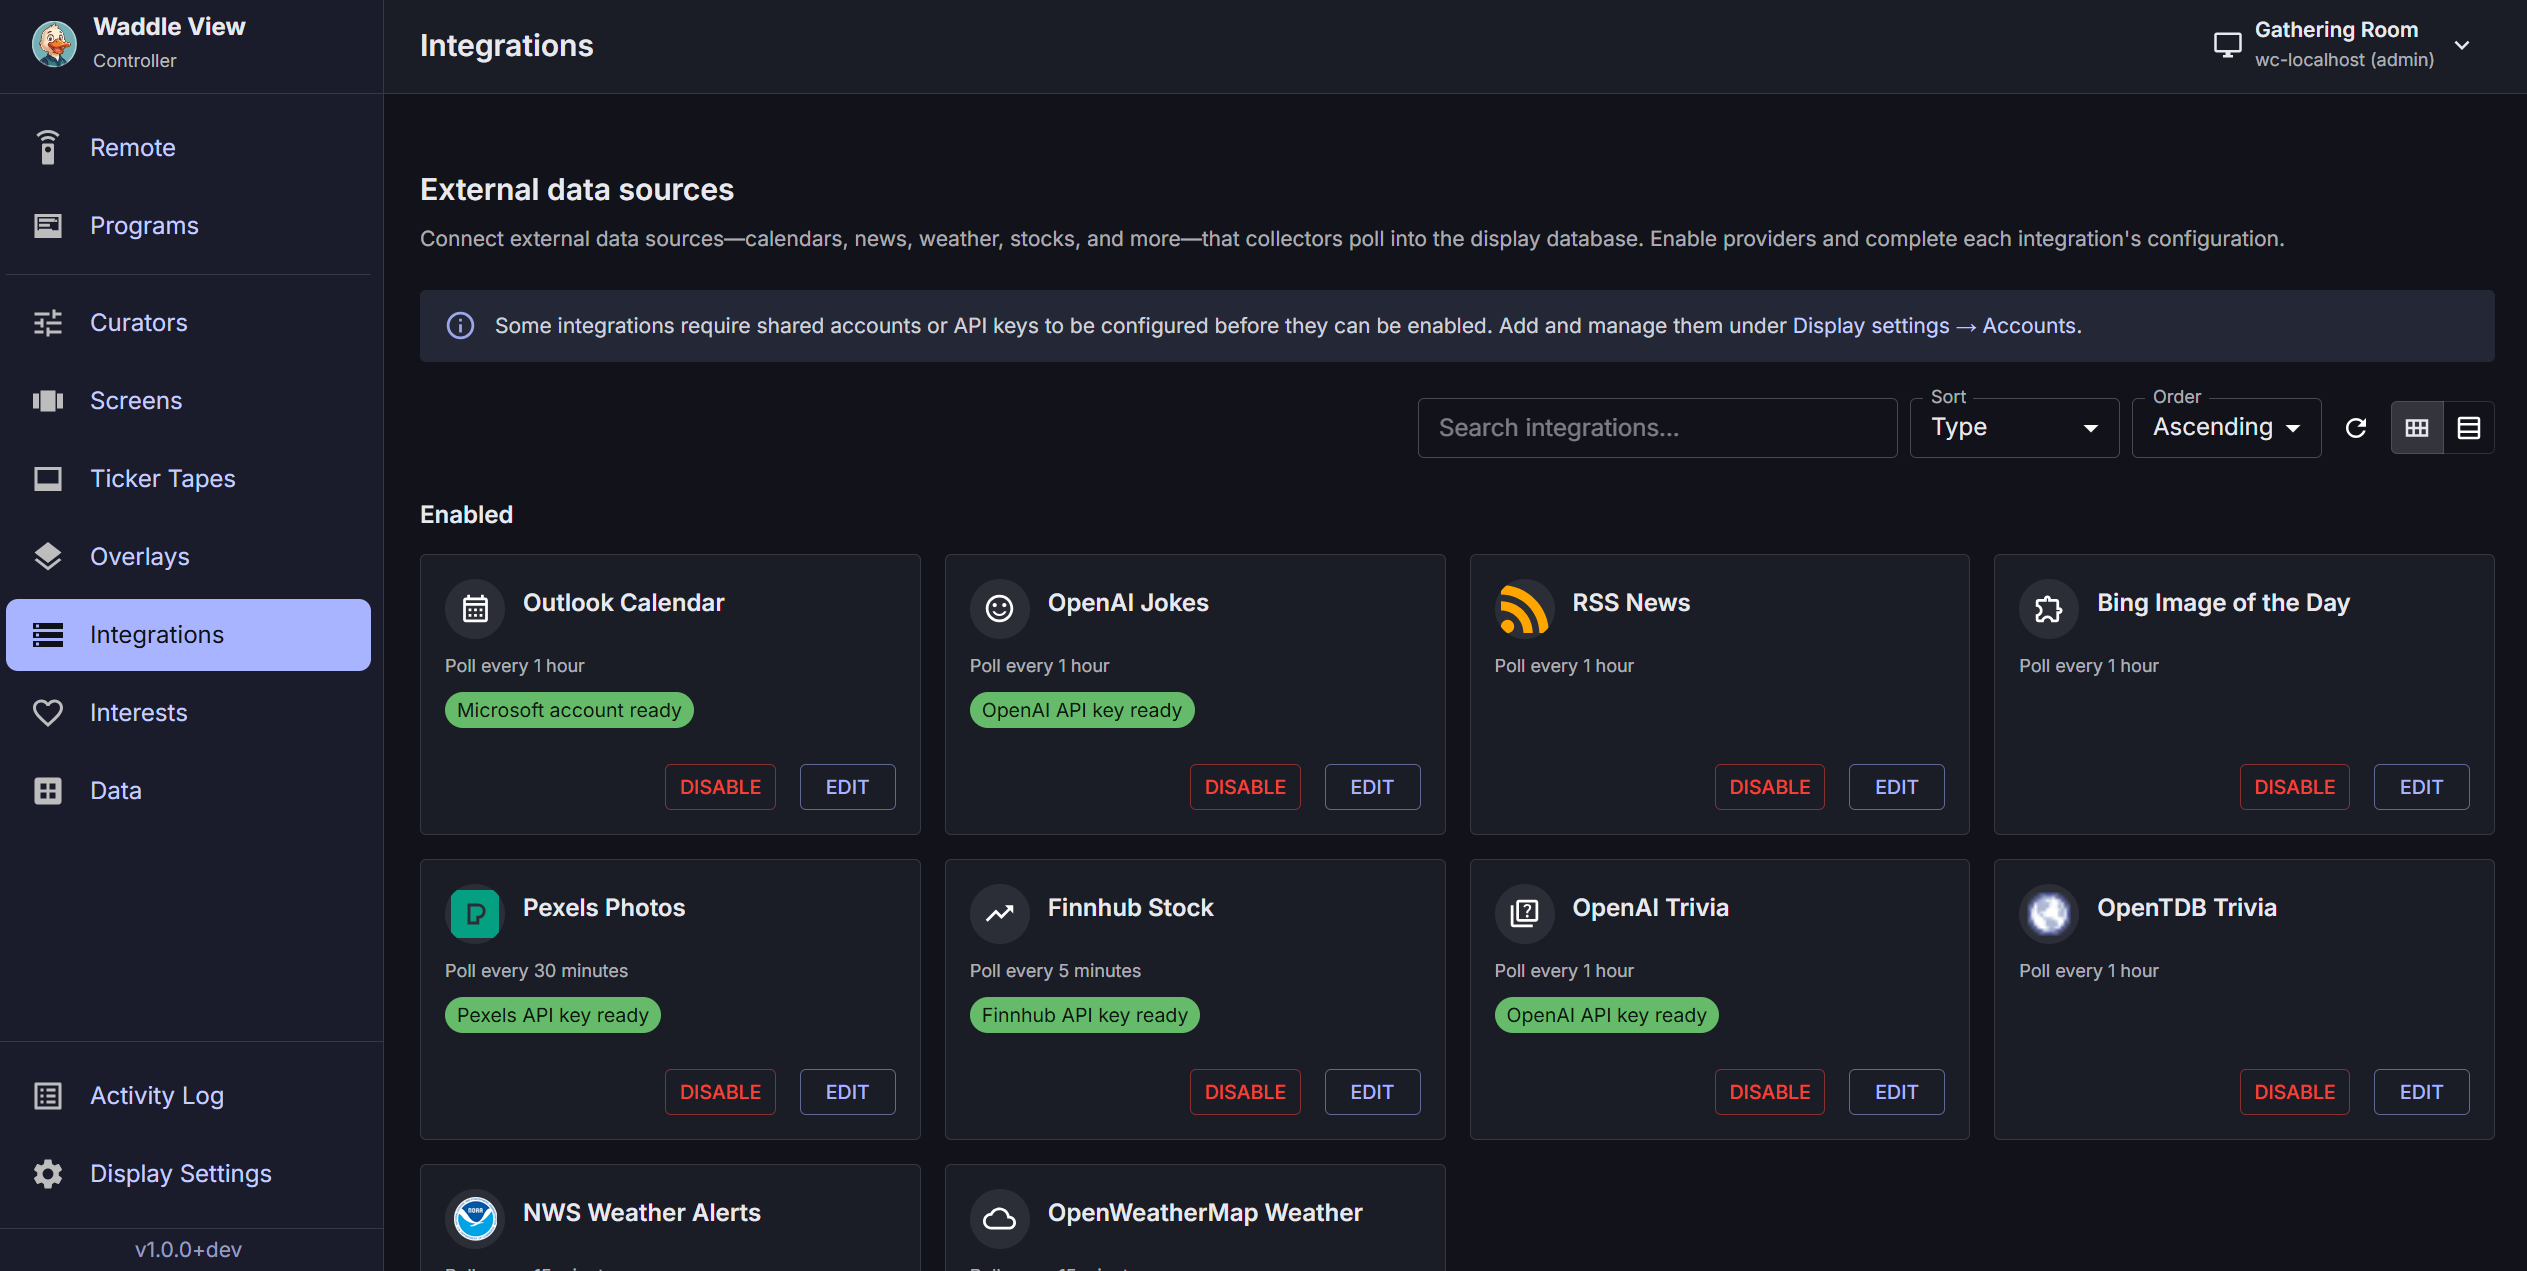Disable OpenTDB Trivia integration
Viewport: 2527px width, 1271px height.
coord(2294,1092)
